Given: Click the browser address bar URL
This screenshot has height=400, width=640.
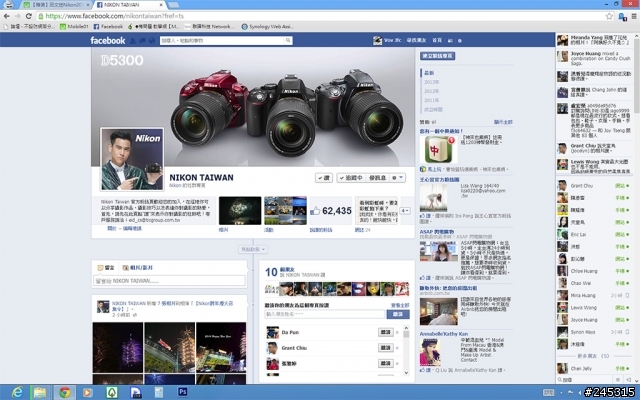Looking at the screenshot, I should pos(115,16).
